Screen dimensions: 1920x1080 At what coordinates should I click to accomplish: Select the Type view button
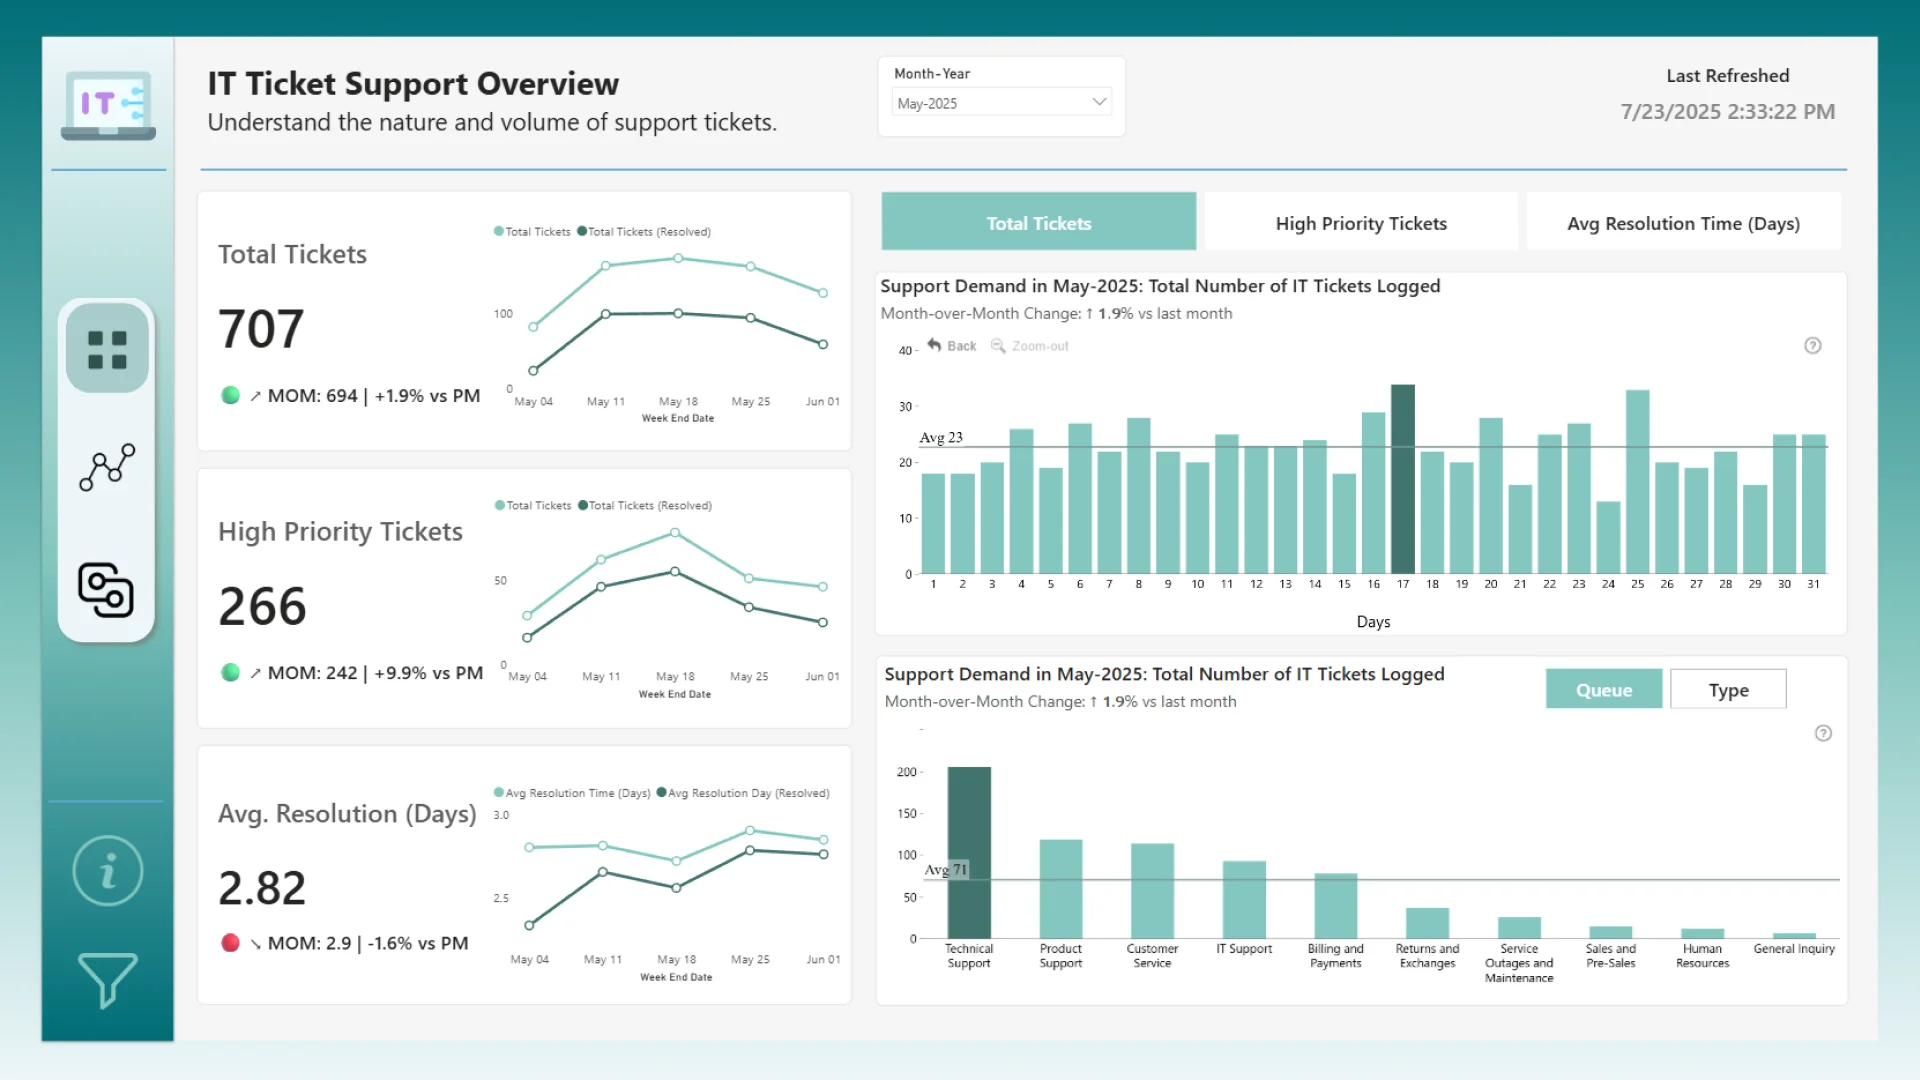(1728, 689)
